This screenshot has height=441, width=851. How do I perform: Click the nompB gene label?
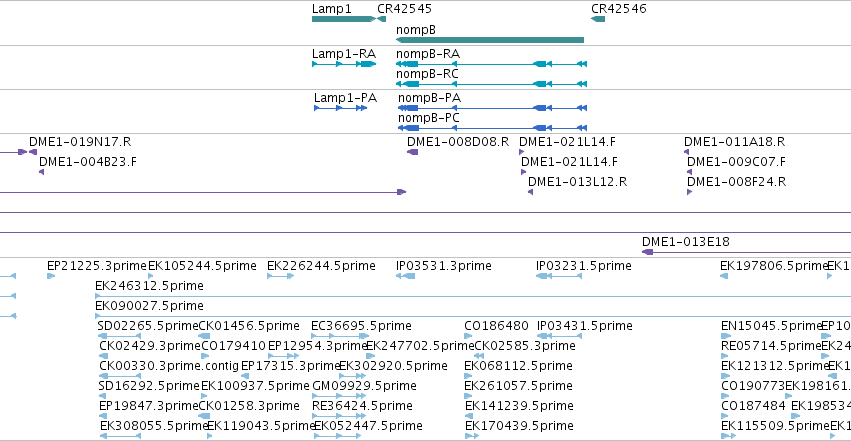coord(416,30)
